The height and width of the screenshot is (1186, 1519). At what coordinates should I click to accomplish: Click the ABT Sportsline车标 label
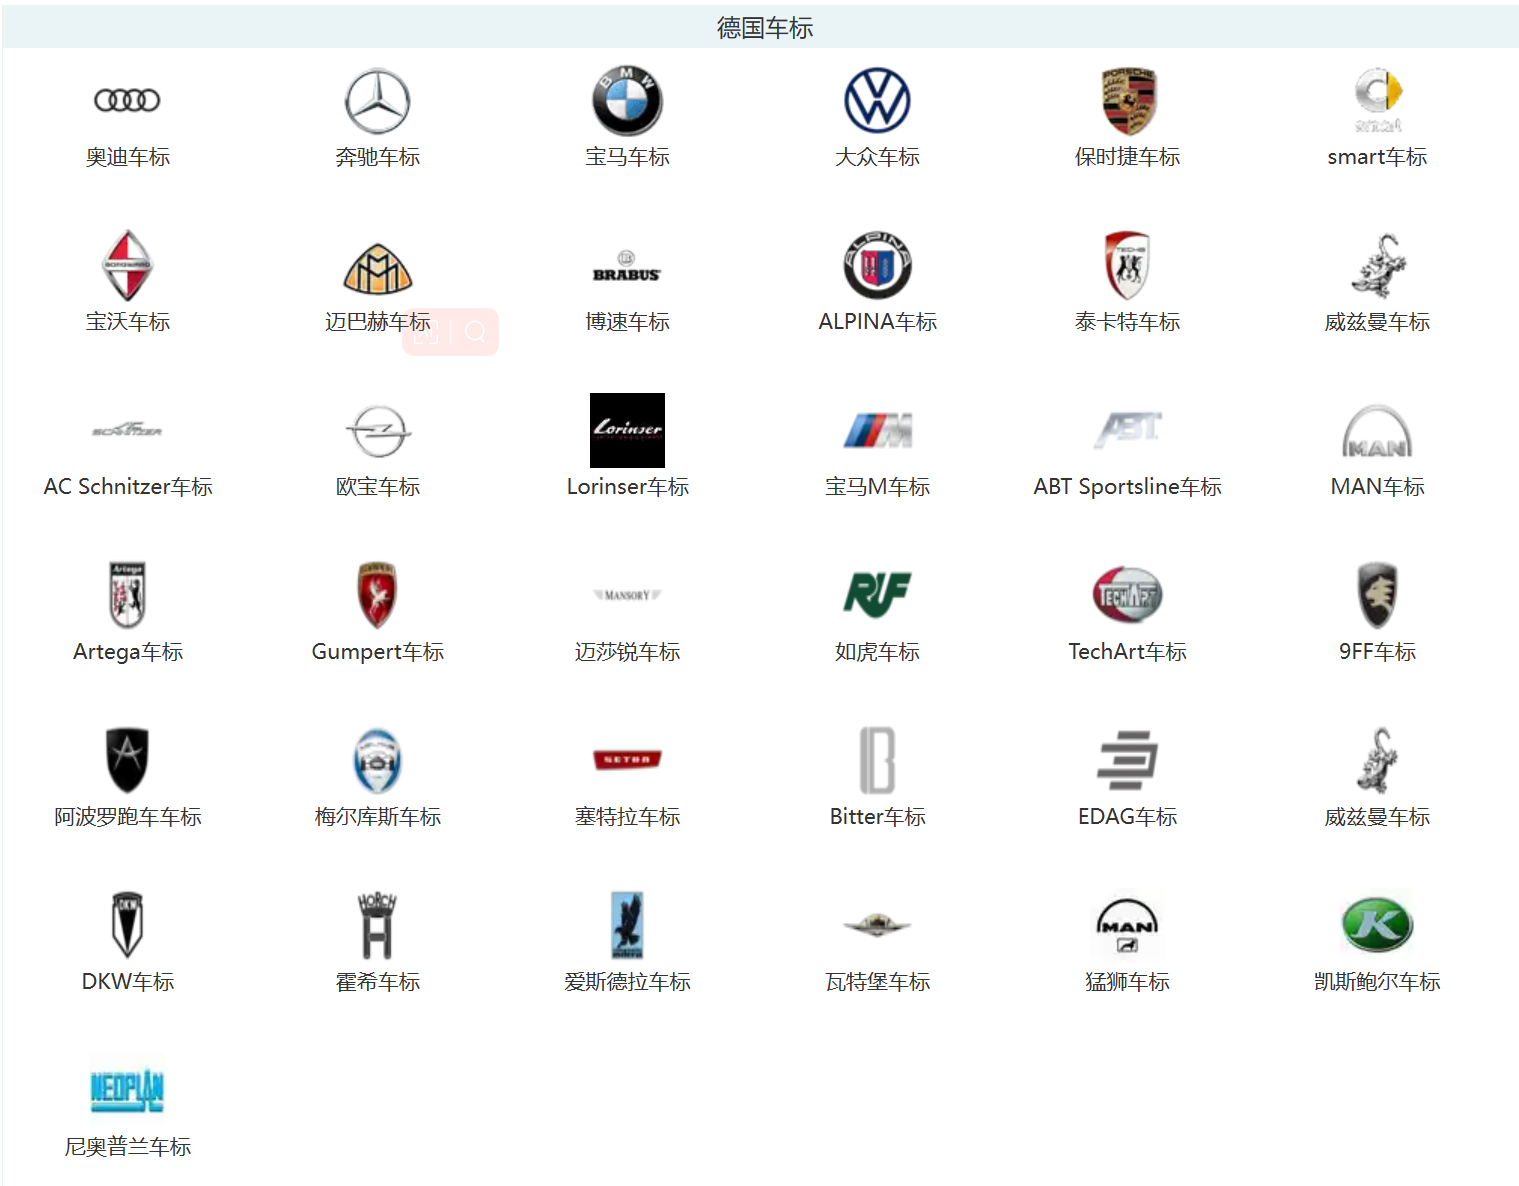(x=1127, y=487)
